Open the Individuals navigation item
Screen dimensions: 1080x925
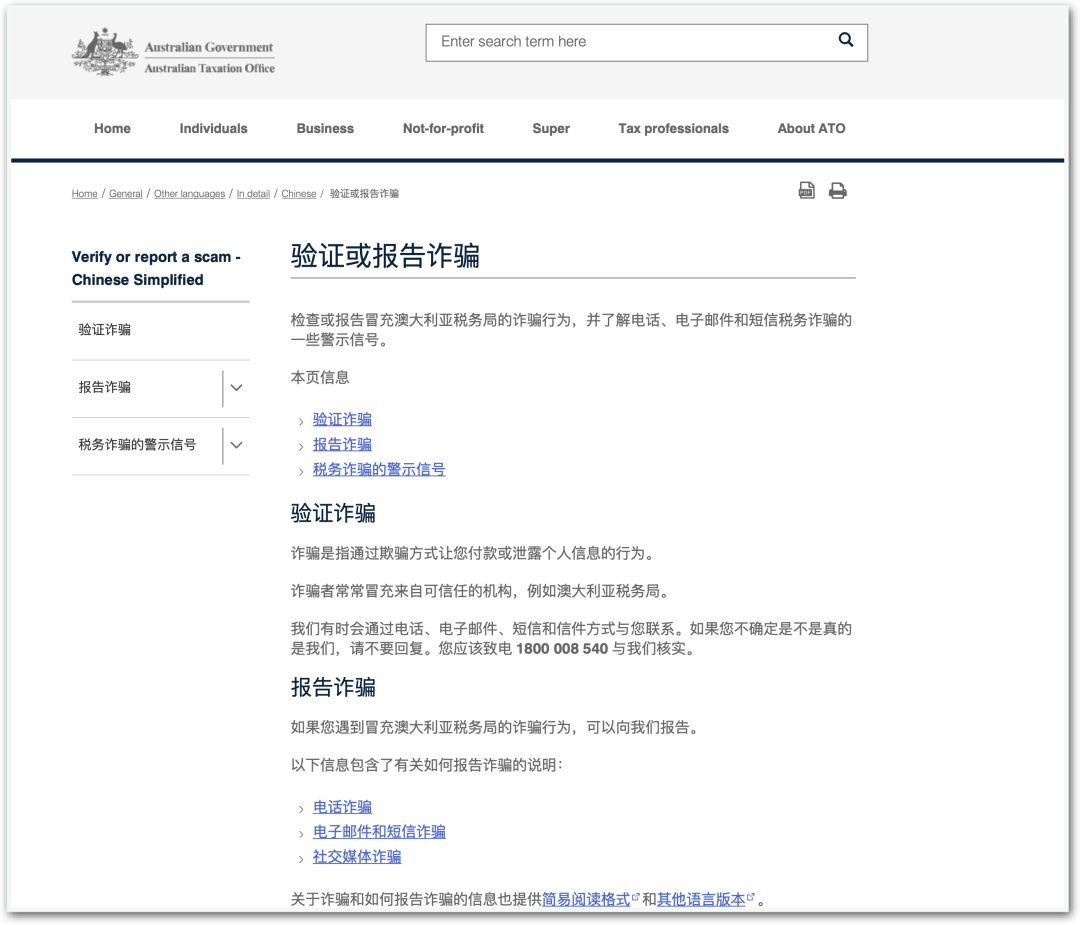(214, 129)
